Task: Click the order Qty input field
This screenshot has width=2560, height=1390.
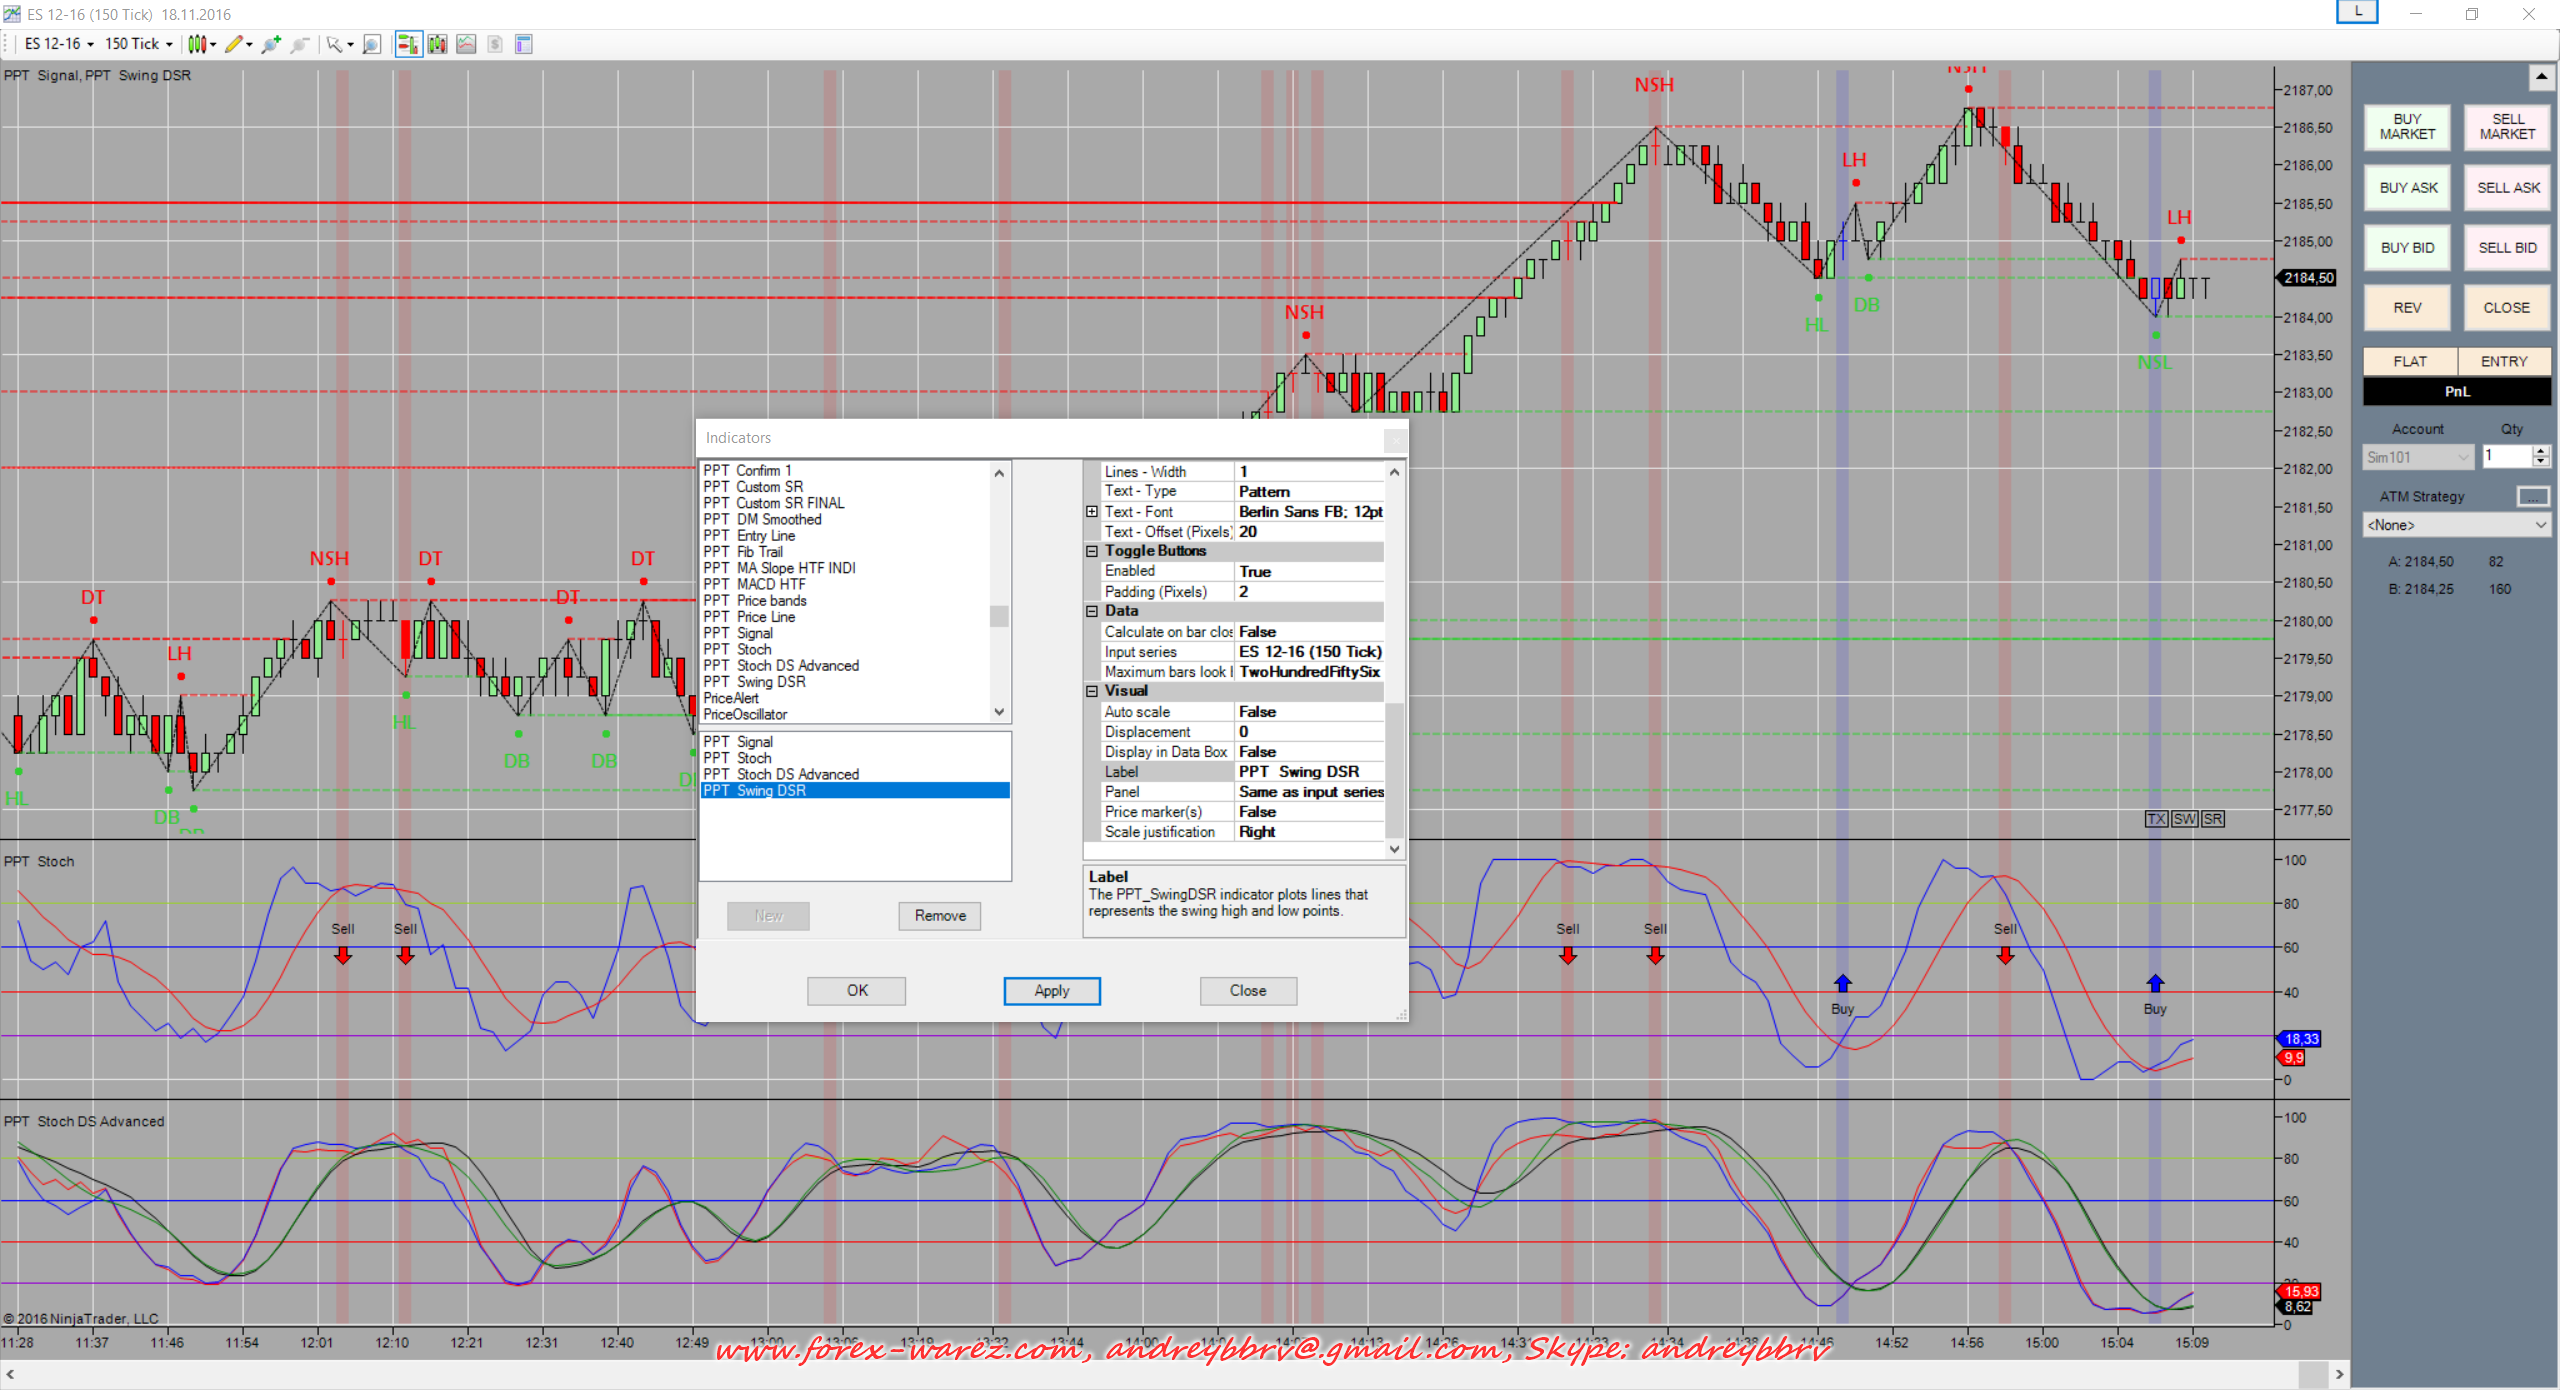Action: (x=2506, y=456)
